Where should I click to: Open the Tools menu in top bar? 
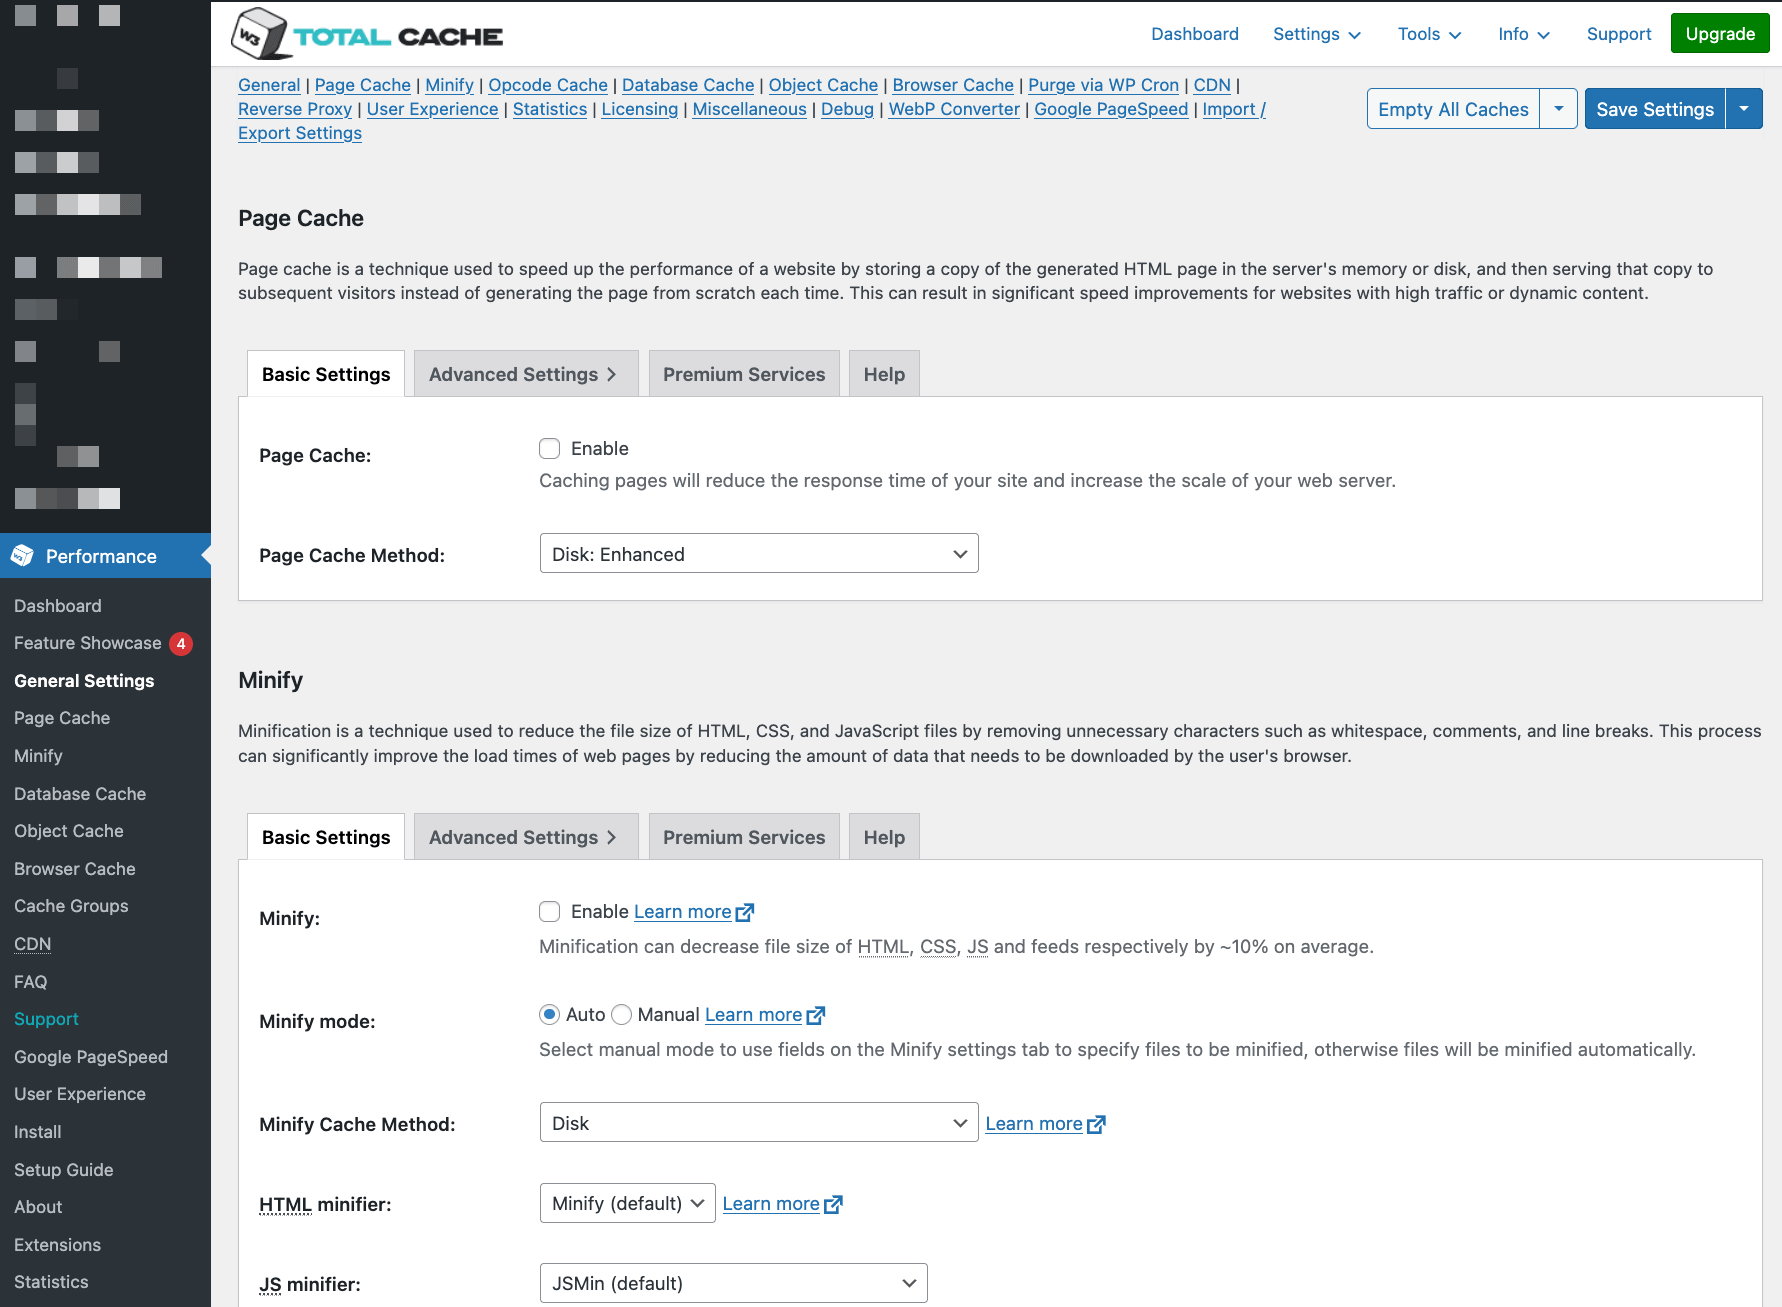pyautogui.click(x=1429, y=34)
